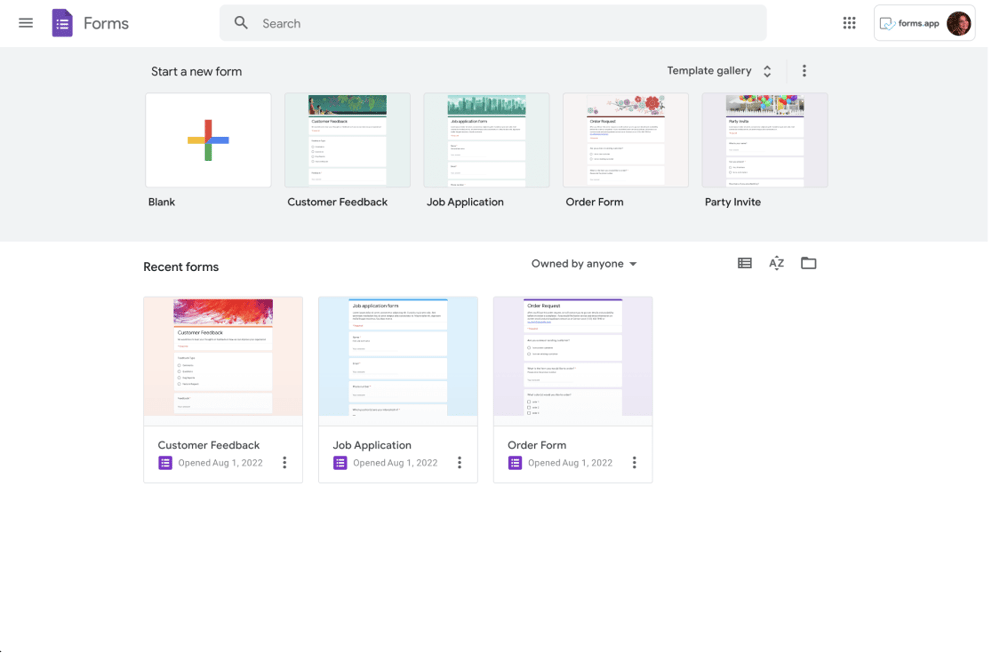Open the overflow menu on Customer Feedback card
This screenshot has width=1000, height=653.
(x=284, y=462)
